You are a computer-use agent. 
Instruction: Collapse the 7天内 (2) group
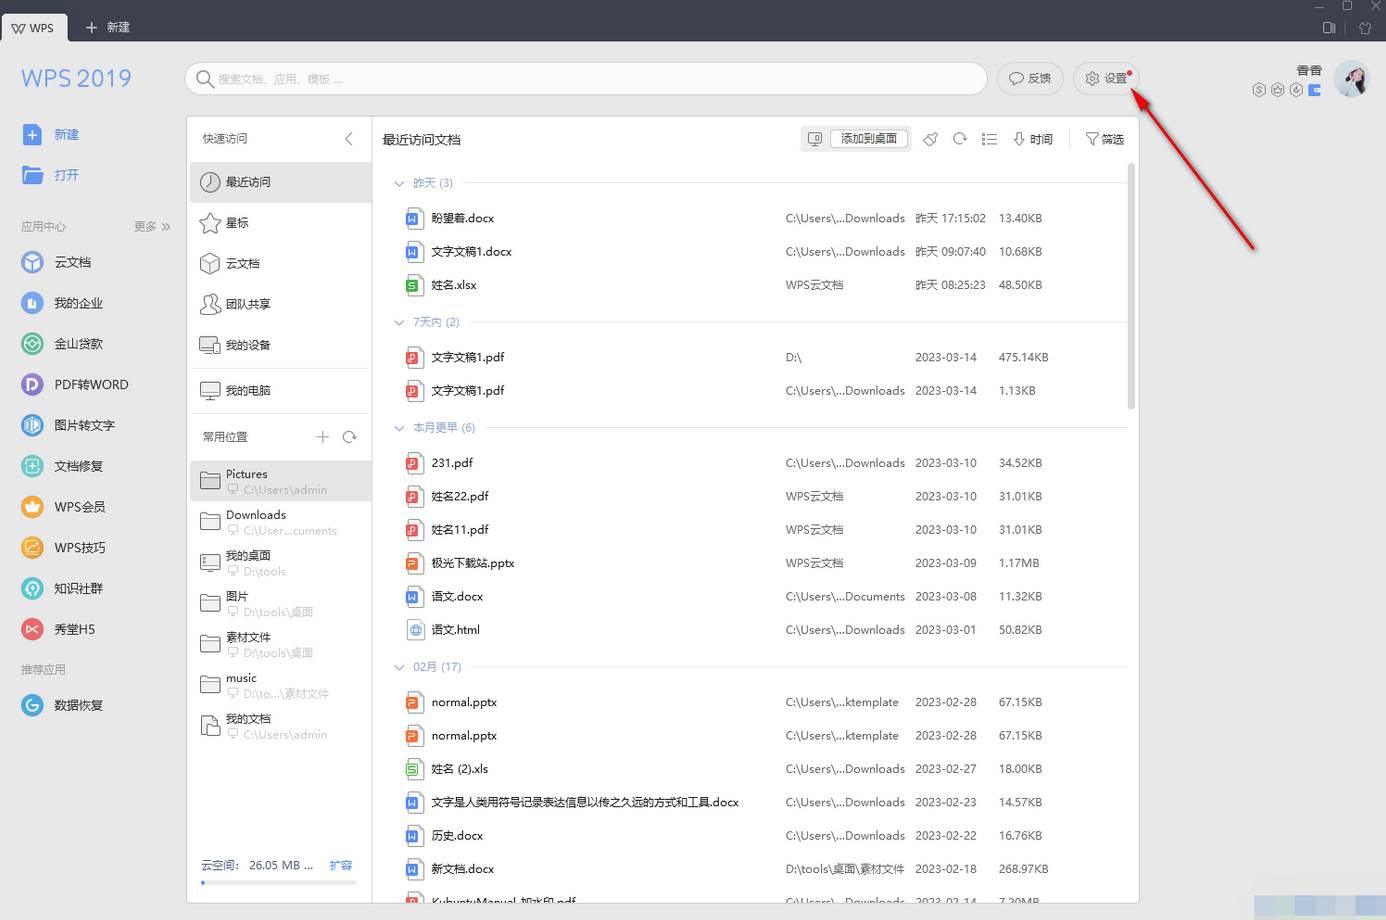coord(399,322)
